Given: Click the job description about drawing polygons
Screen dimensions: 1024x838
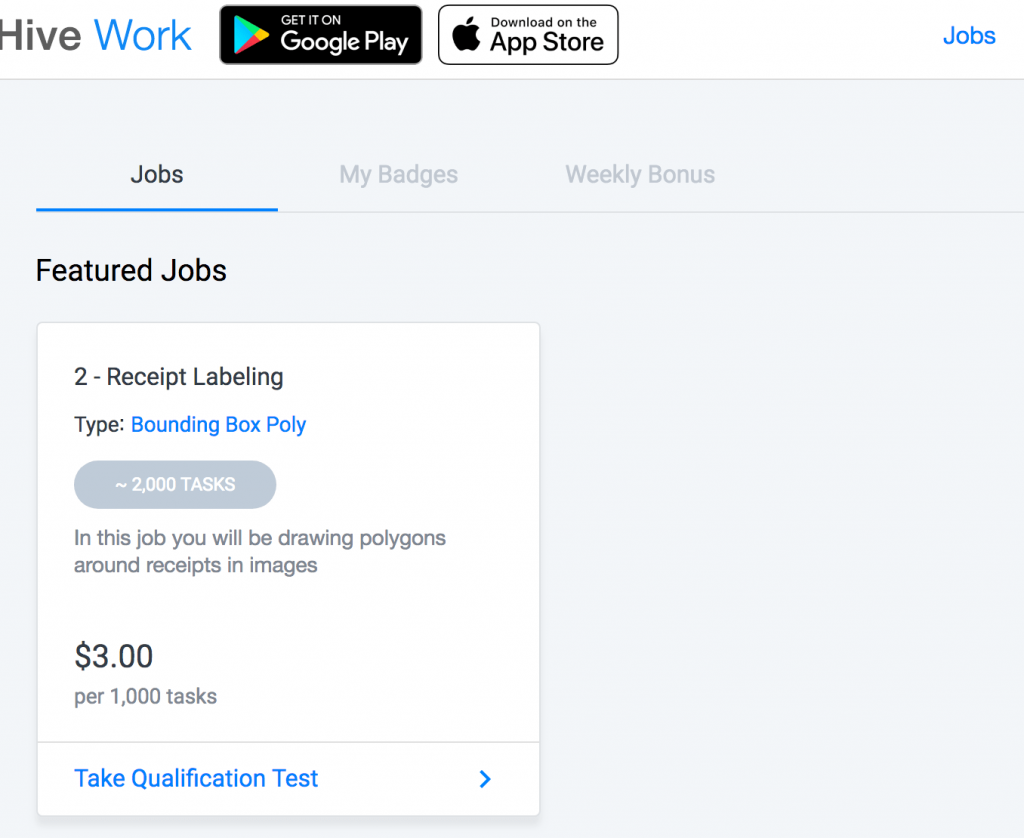Looking at the screenshot, I should click(x=260, y=551).
